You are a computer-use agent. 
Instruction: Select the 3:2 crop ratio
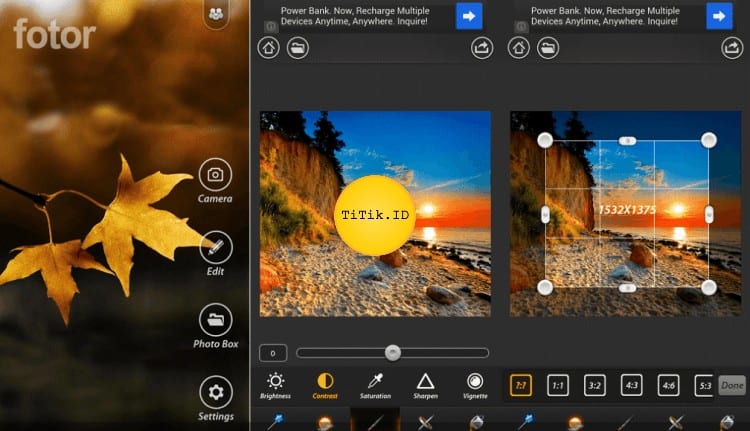(594, 385)
